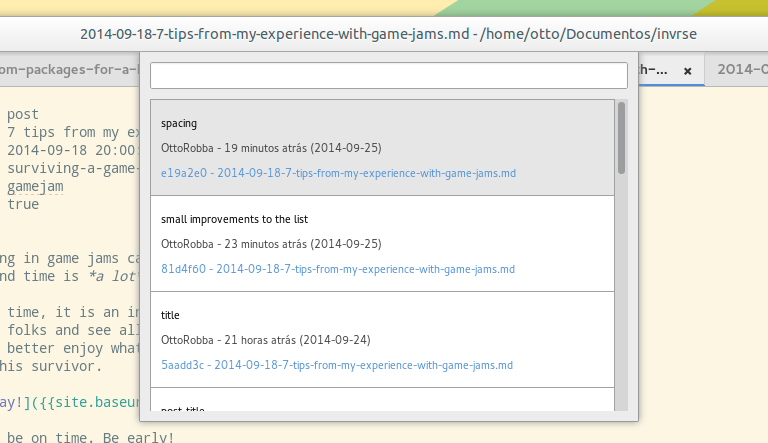Select 'small improvements to the list' commit
Image resolution: width=768 pixels, height=443 pixels.
pos(382,244)
